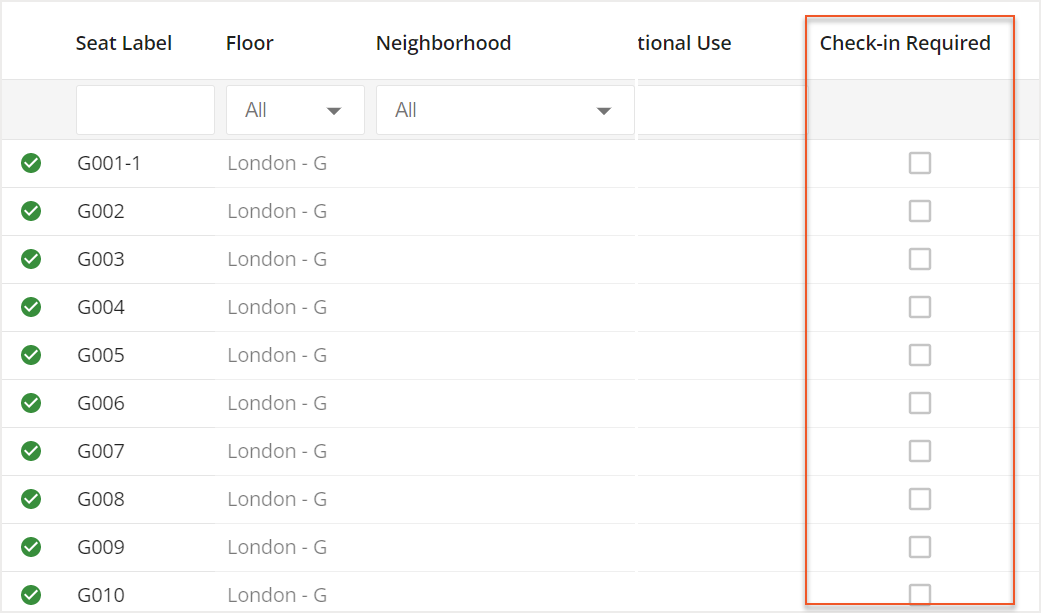Image resolution: width=1041 pixels, height=613 pixels.
Task: Click the Neighborhood column header
Action: [x=443, y=42]
